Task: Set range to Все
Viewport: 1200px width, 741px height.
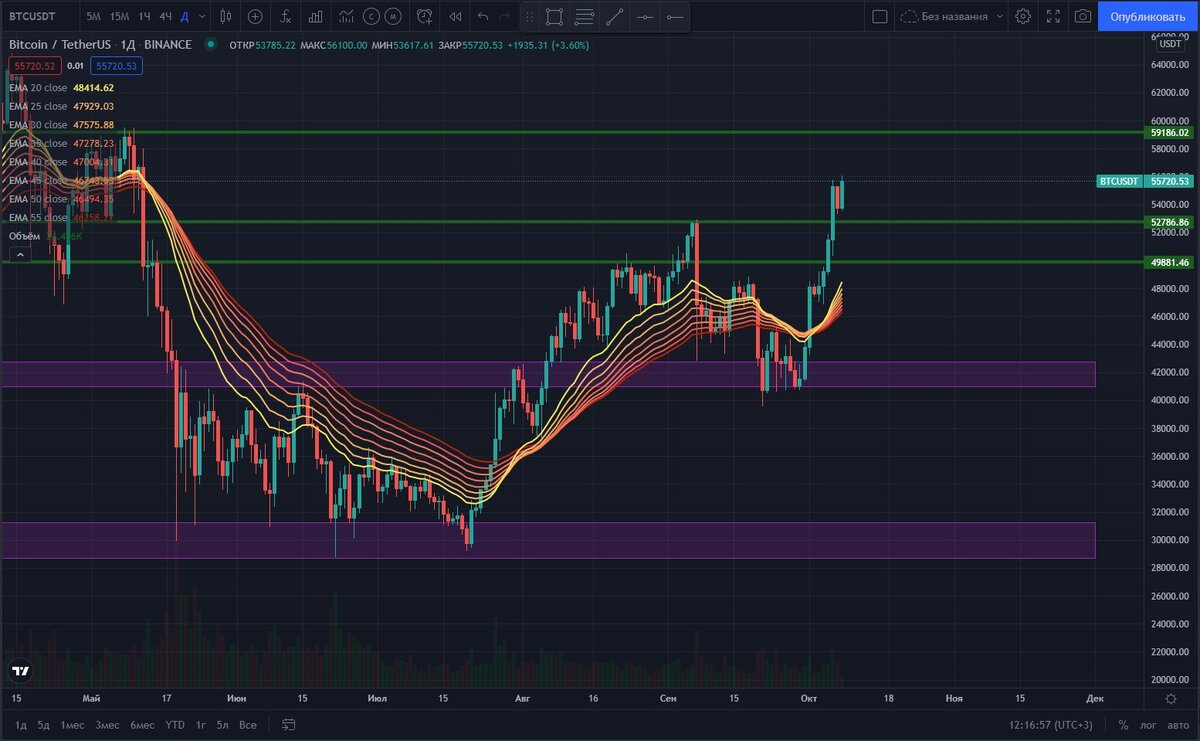Action: (x=248, y=724)
